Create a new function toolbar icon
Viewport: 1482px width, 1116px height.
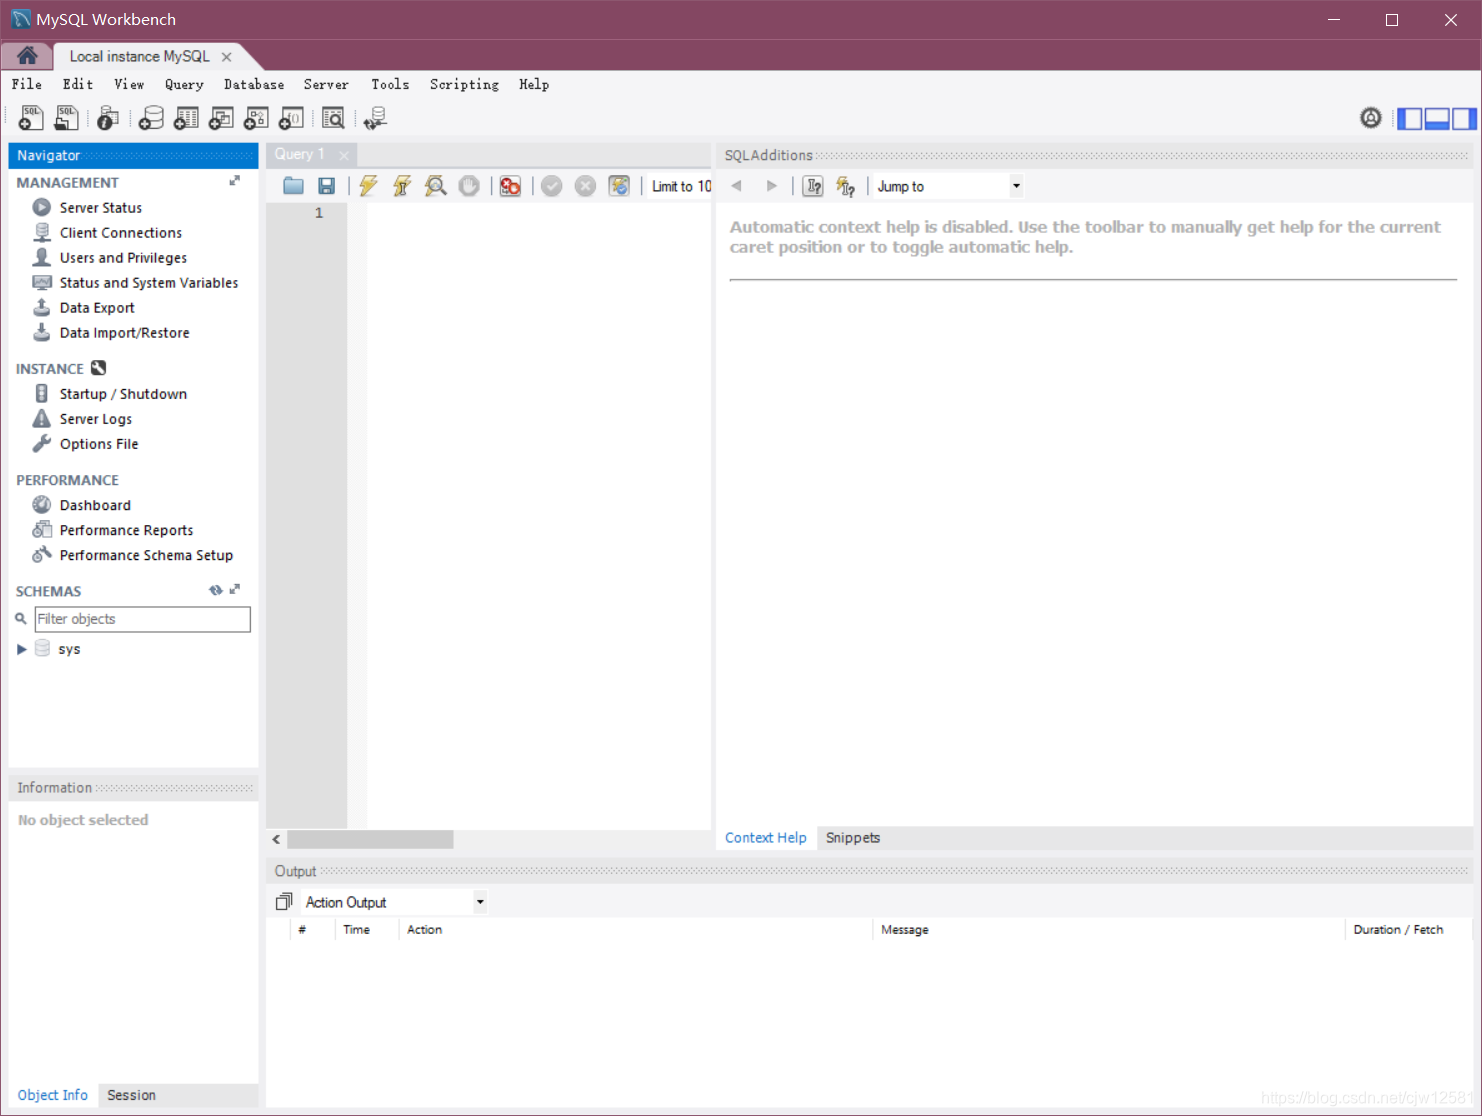(x=291, y=119)
